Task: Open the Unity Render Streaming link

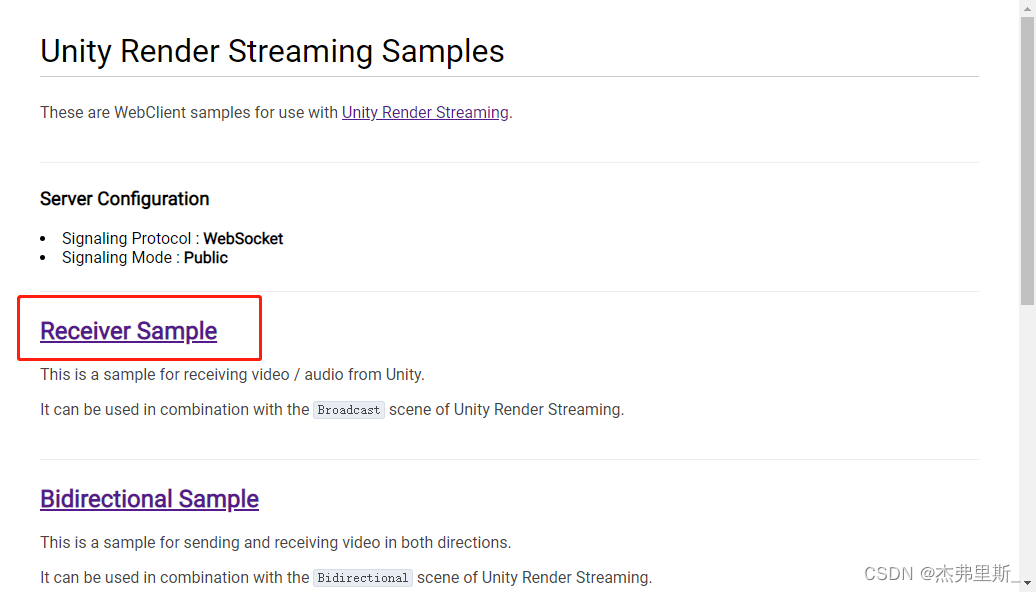Action: [425, 112]
